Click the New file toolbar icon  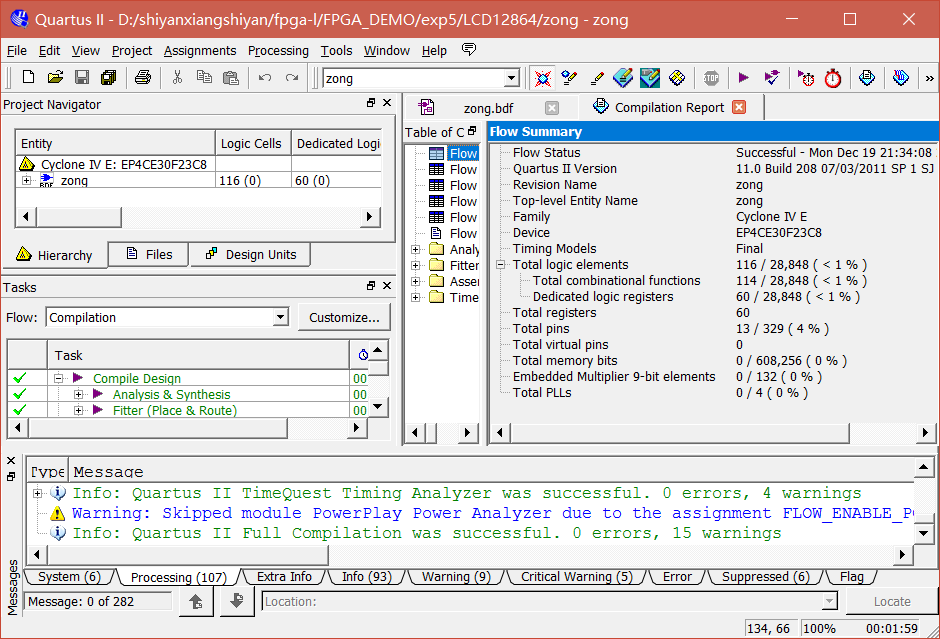click(28, 77)
